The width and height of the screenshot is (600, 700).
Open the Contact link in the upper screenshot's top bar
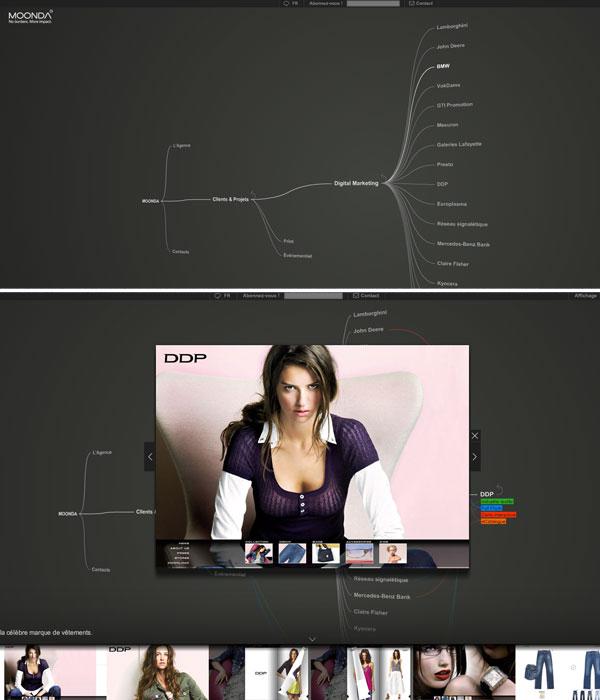click(421, 3)
